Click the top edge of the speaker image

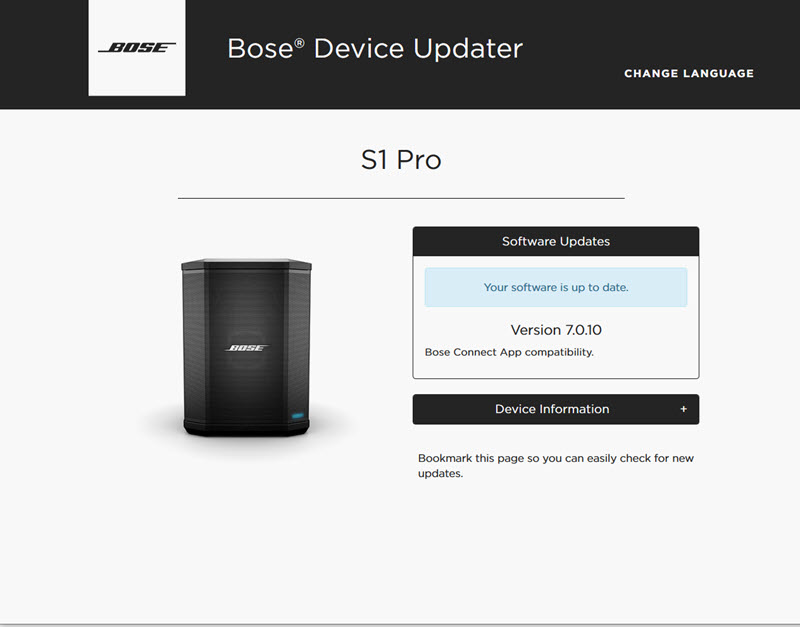[x=246, y=262]
